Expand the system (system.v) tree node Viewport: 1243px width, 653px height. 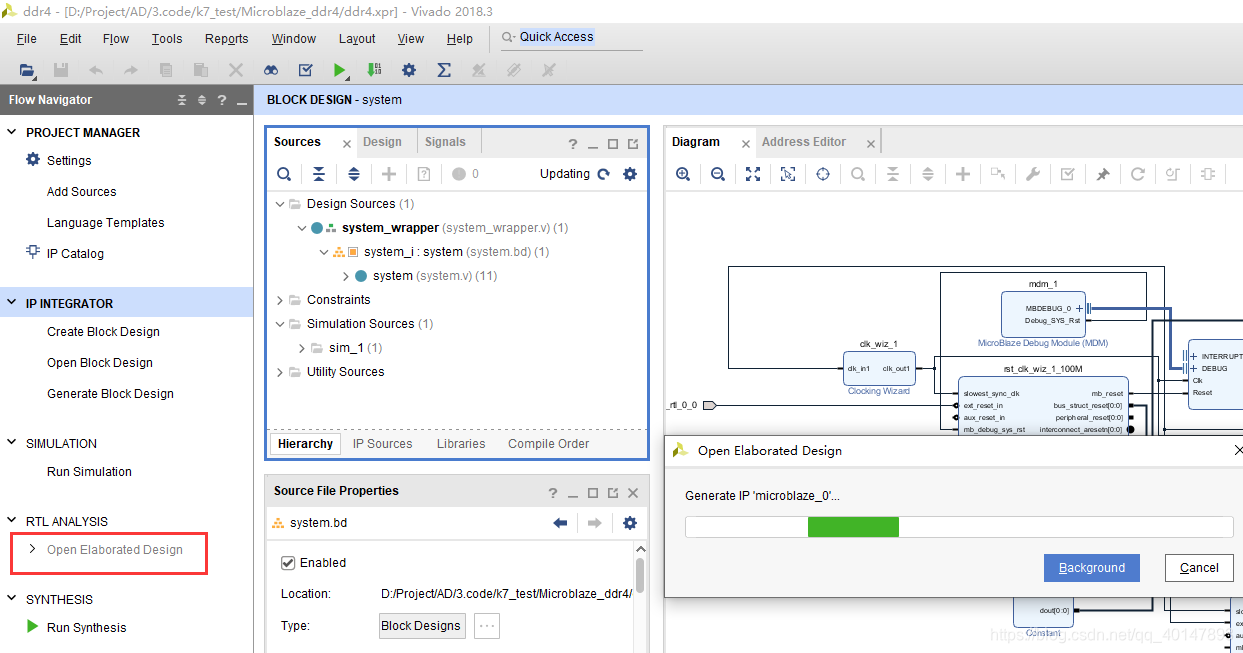point(346,275)
